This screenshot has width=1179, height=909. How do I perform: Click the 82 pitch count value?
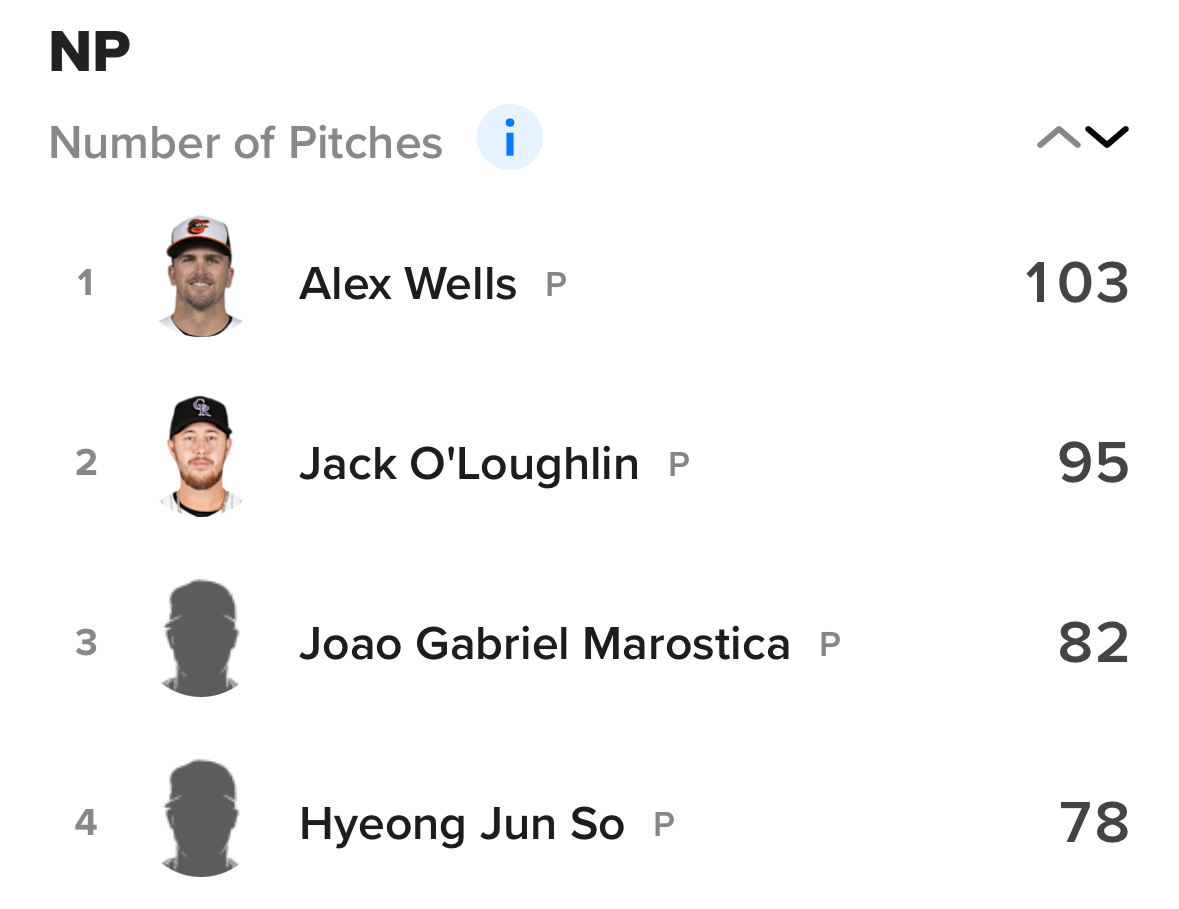pos(1093,643)
